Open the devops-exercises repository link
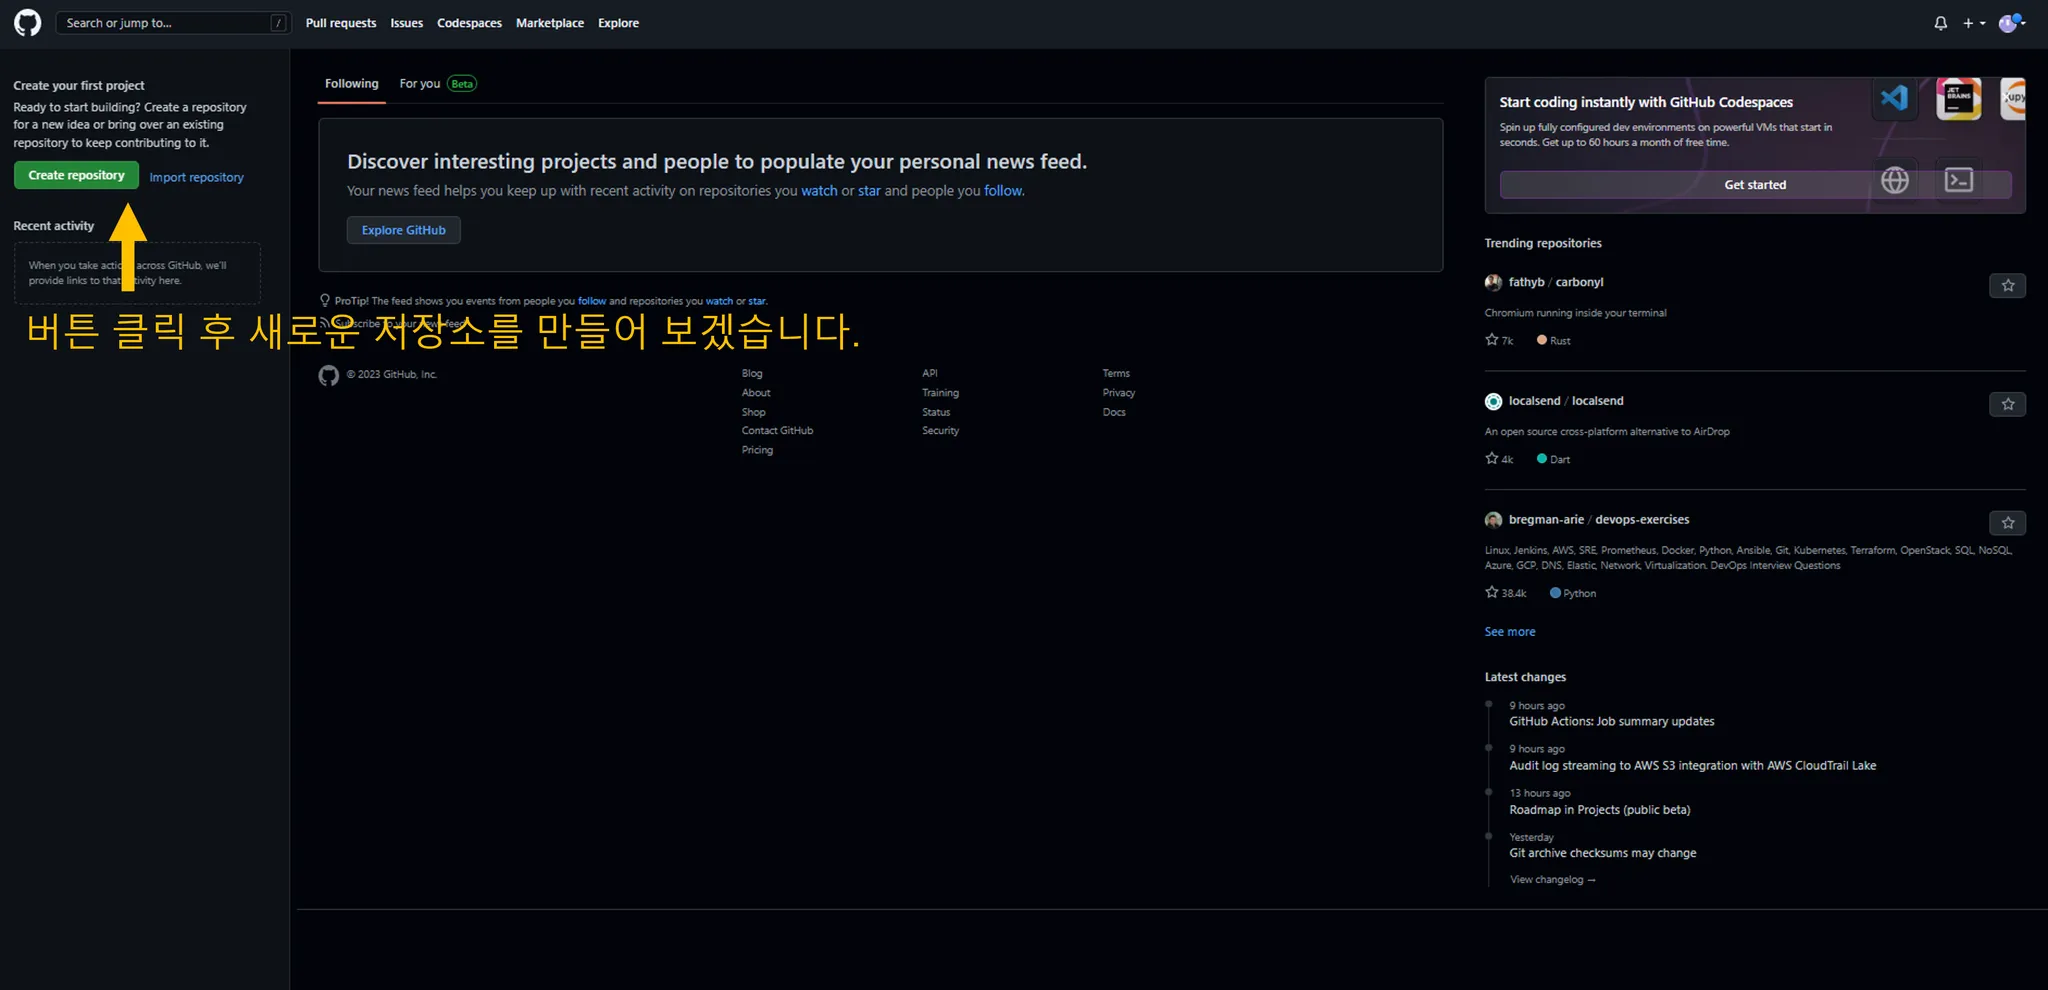Screen dimensions: 2048x990 [1642, 520]
